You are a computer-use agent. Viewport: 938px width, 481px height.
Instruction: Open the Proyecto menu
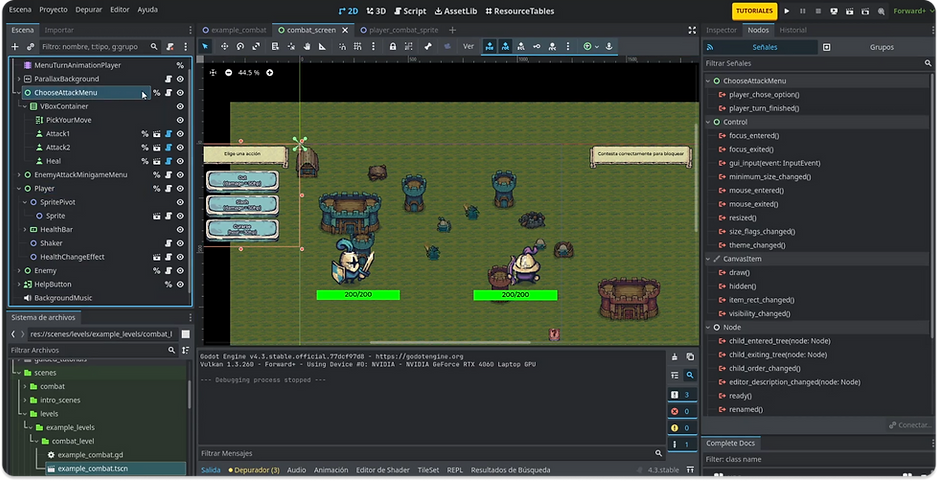(x=53, y=10)
